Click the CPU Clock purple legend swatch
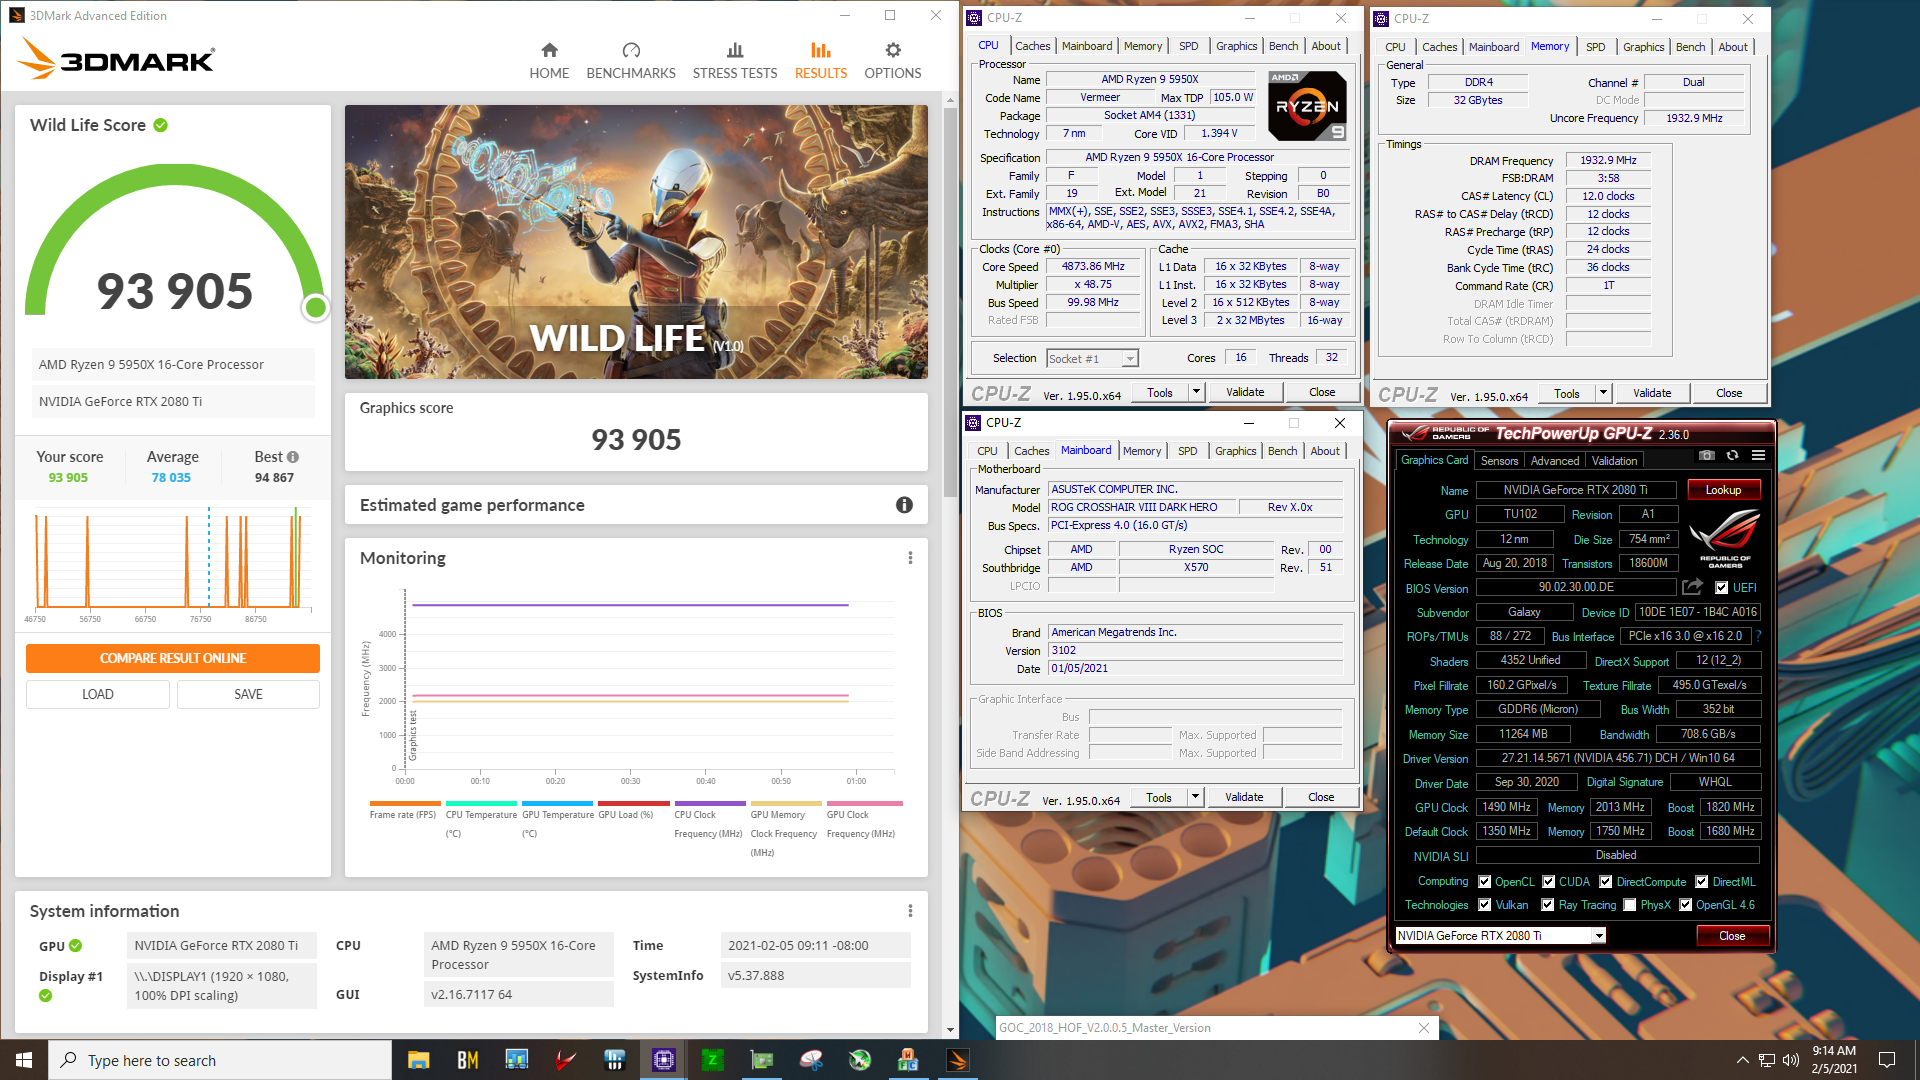This screenshot has height=1080, width=1920. point(709,803)
